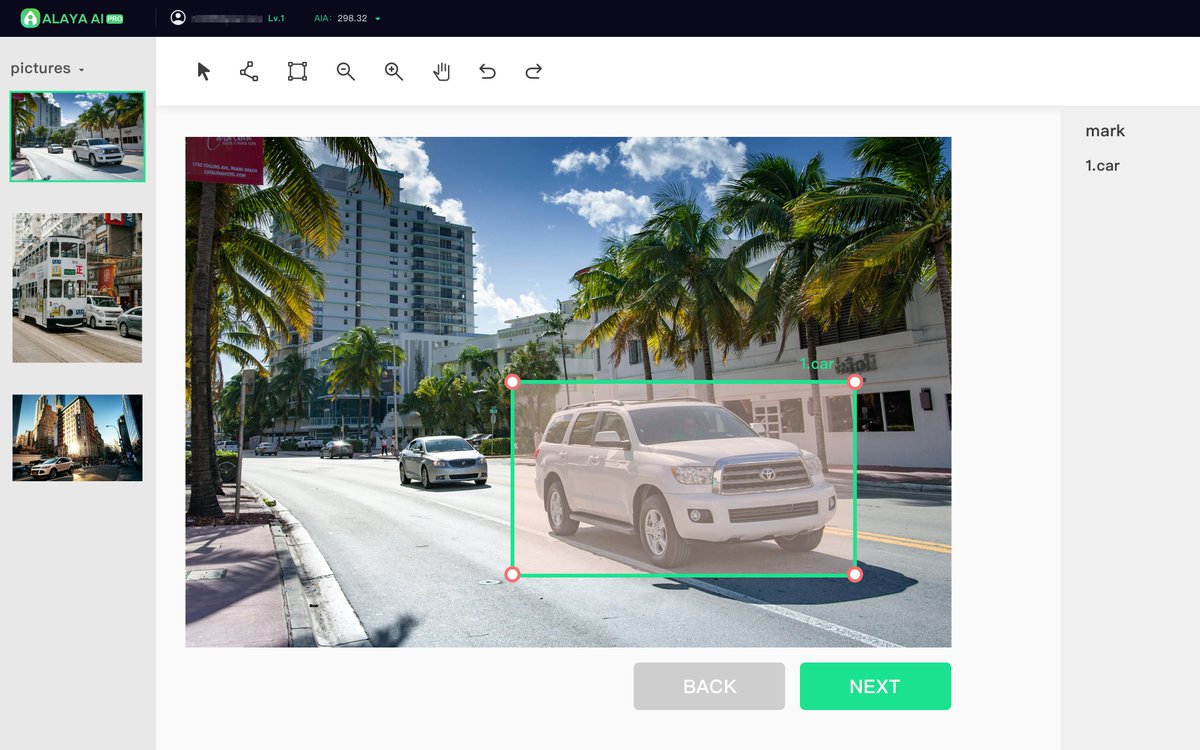Viewport: 1200px width, 750px height.
Task: Open the tram street photo thumbnail
Action: 77,286
